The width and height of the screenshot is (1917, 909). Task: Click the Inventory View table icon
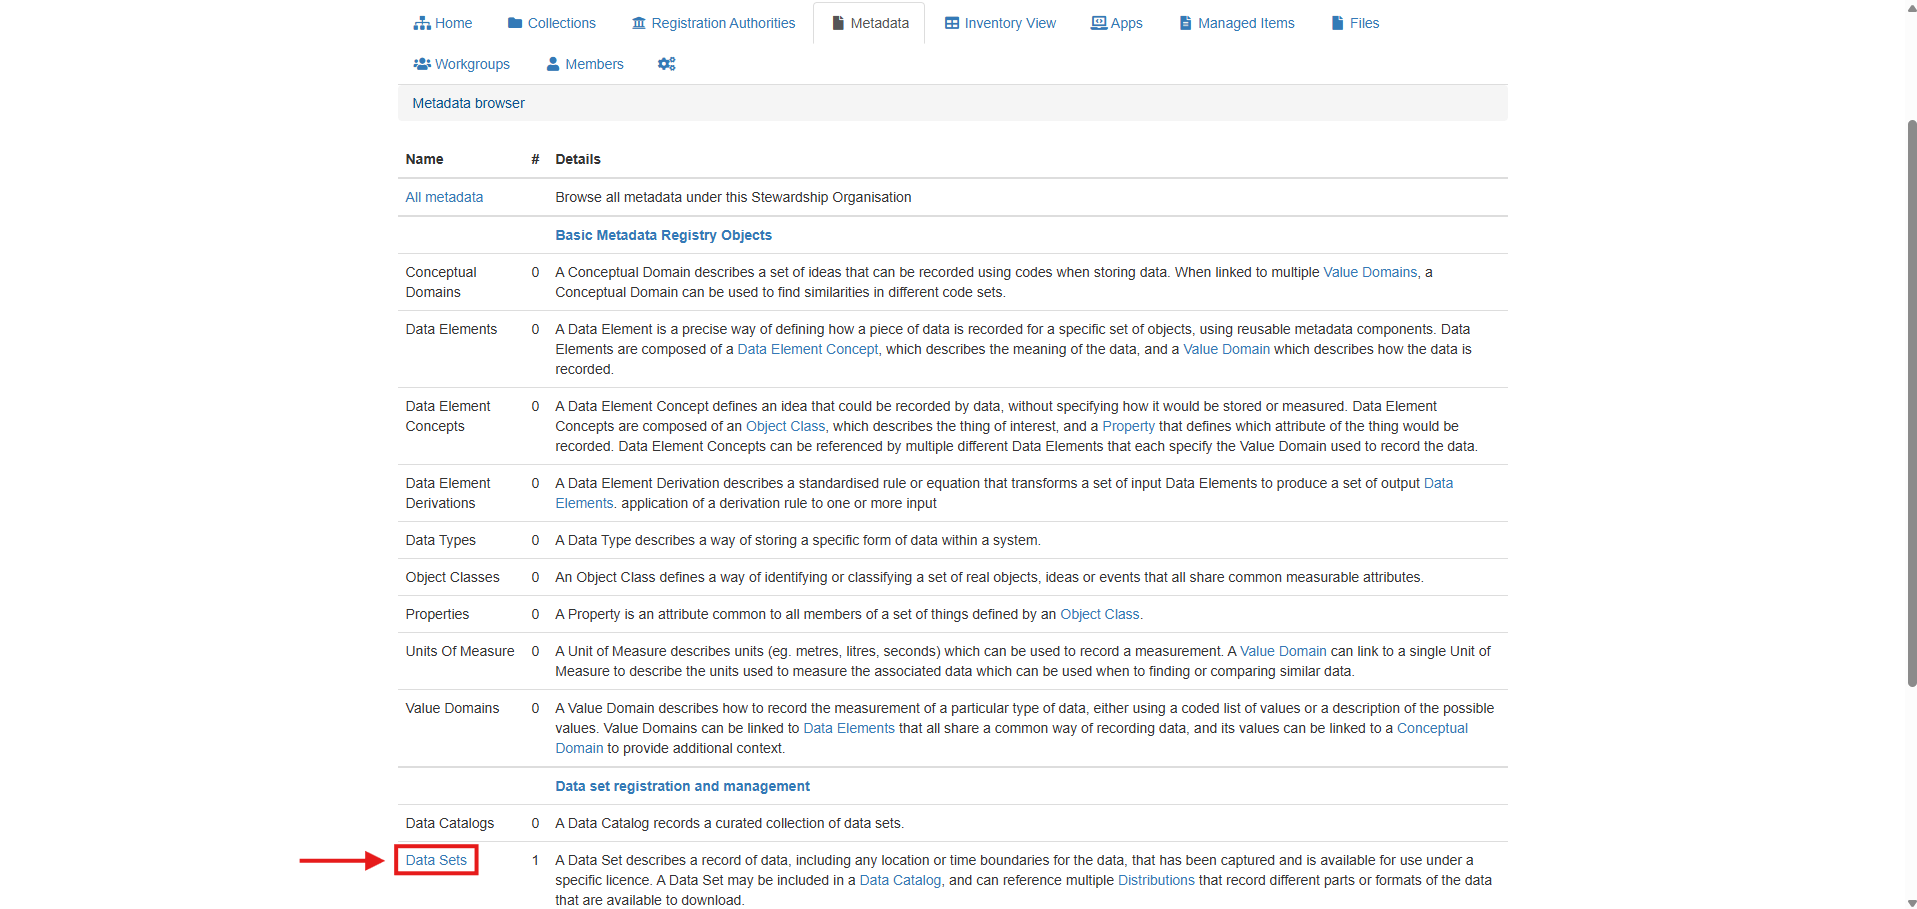pos(952,23)
